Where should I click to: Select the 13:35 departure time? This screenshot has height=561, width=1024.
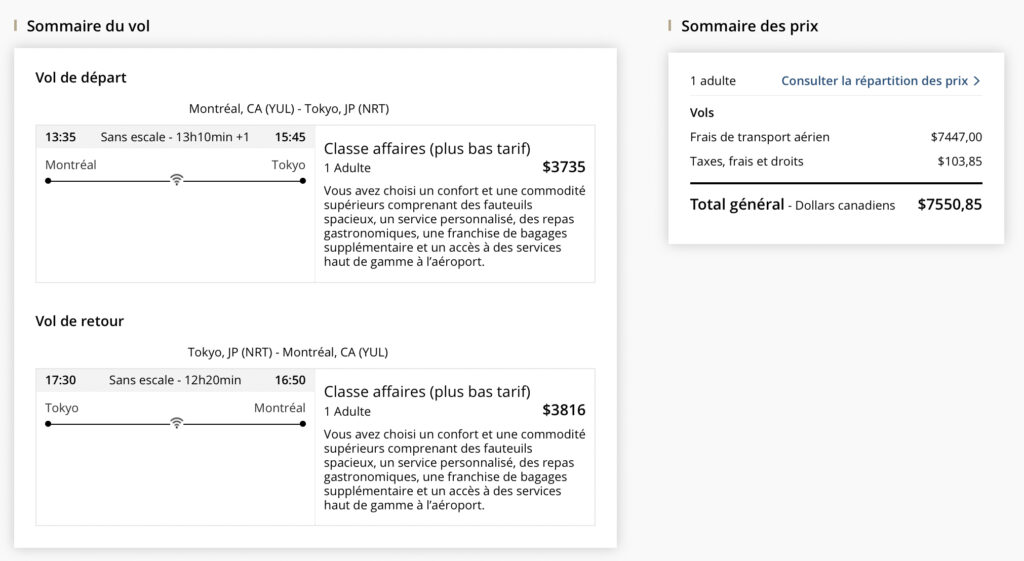(x=61, y=137)
